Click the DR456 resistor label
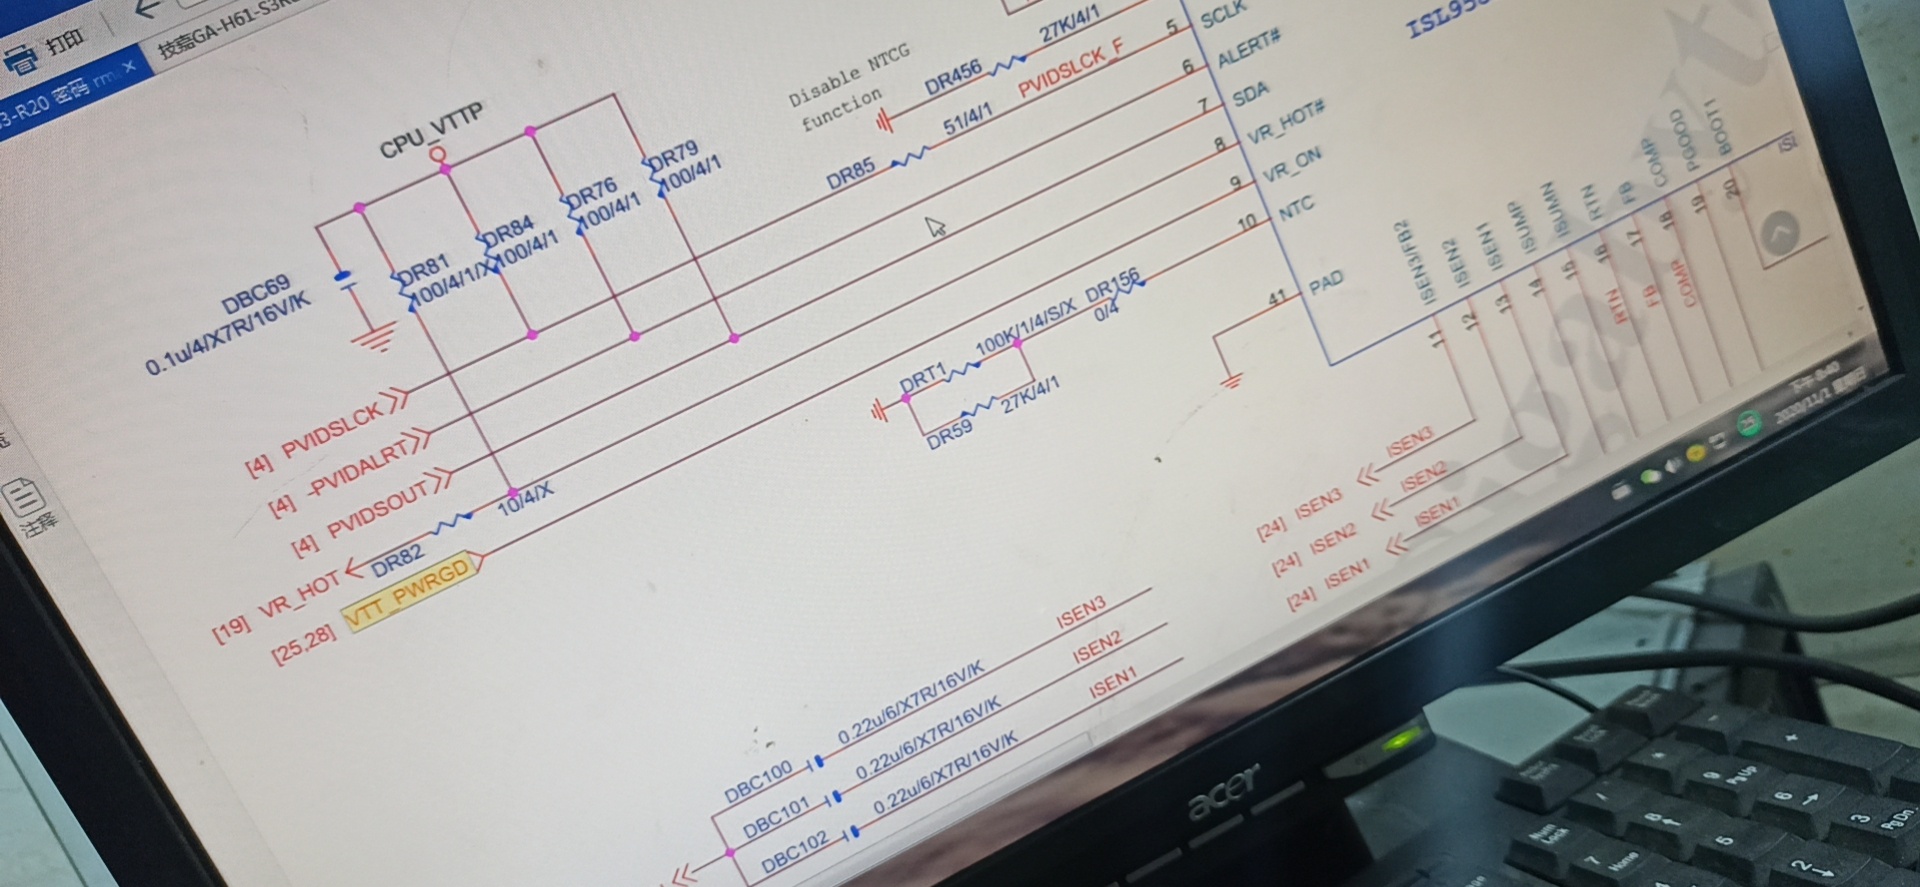 pyautogui.click(x=953, y=79)
